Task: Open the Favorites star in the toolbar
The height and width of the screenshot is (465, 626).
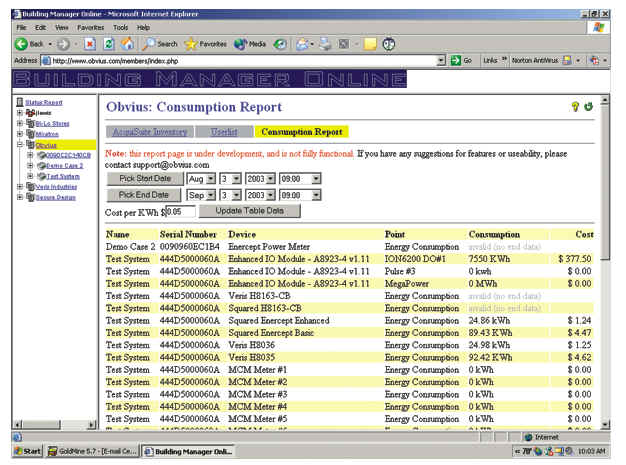Action: pyautogui.click(x=206, y=44)
